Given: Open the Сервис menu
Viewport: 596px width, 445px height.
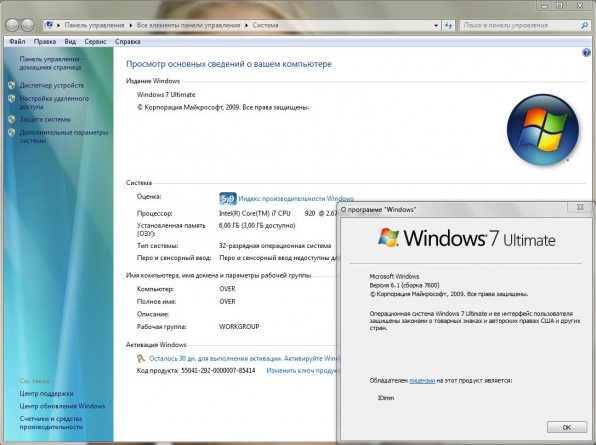Looking at the screenshot, I should click(x=95, y=41).
